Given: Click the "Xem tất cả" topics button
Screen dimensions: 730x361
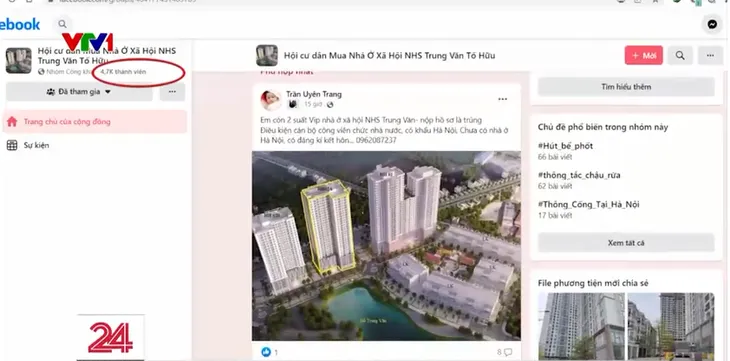Looking at the screenshot, I should 626,243.
